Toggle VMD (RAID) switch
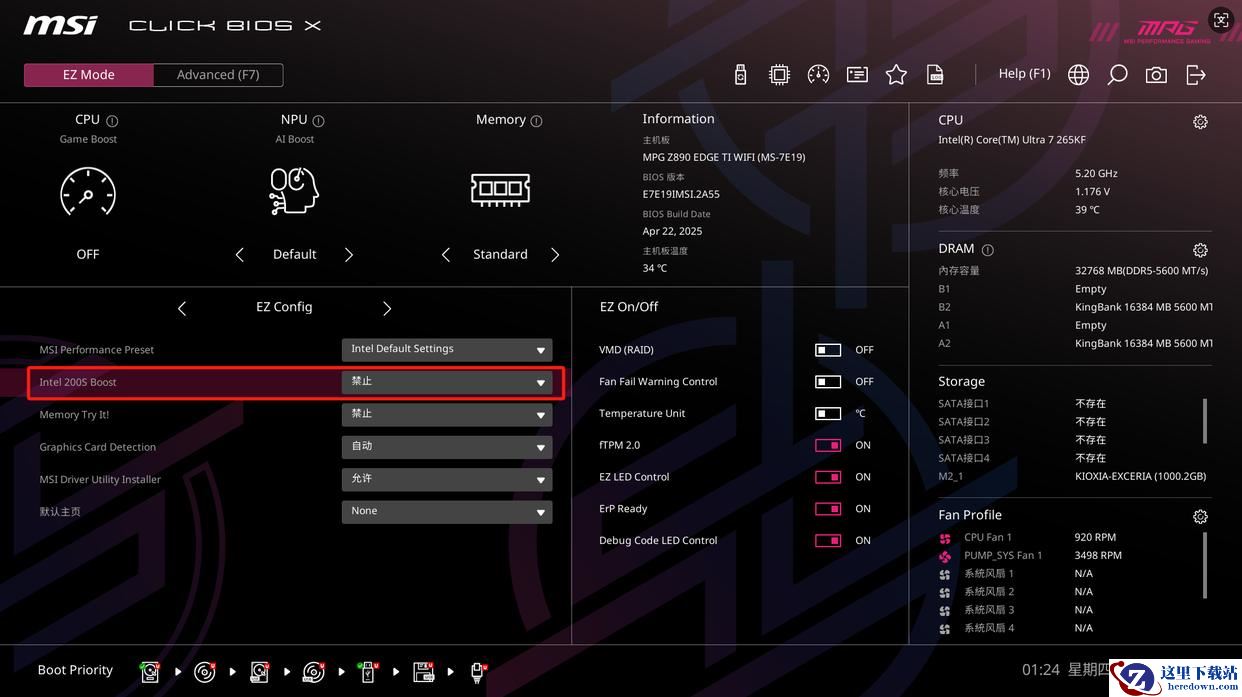 coord(828,350)
